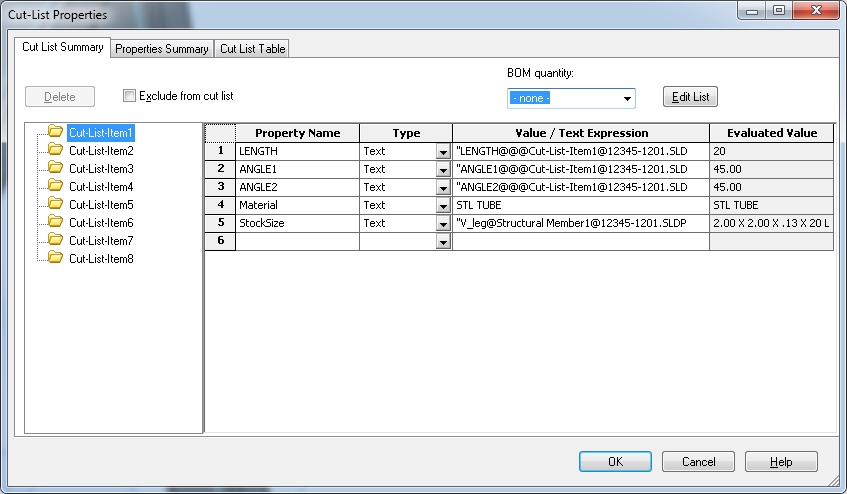This screenshot has width=847, height=494.
Task: Click the Cut-List-Item2 folder icon
Action: click(55, 150)
